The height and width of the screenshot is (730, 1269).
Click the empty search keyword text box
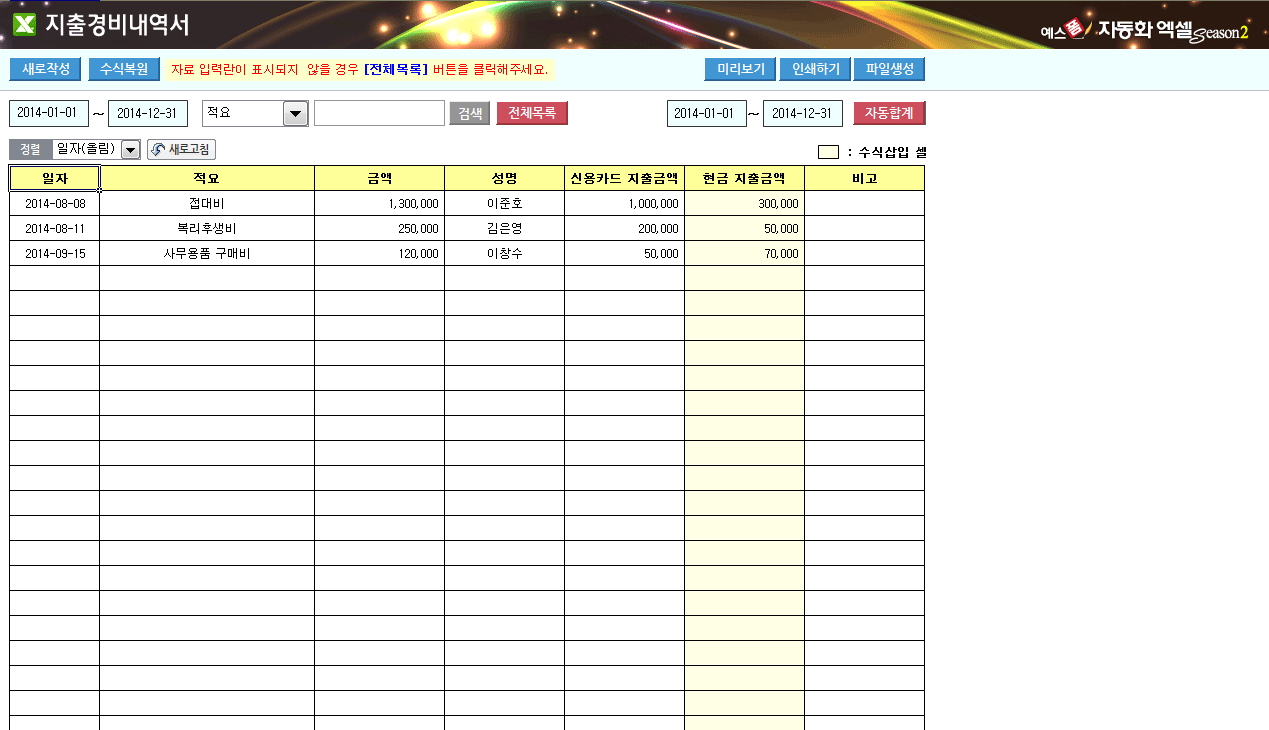click(379, 113)
